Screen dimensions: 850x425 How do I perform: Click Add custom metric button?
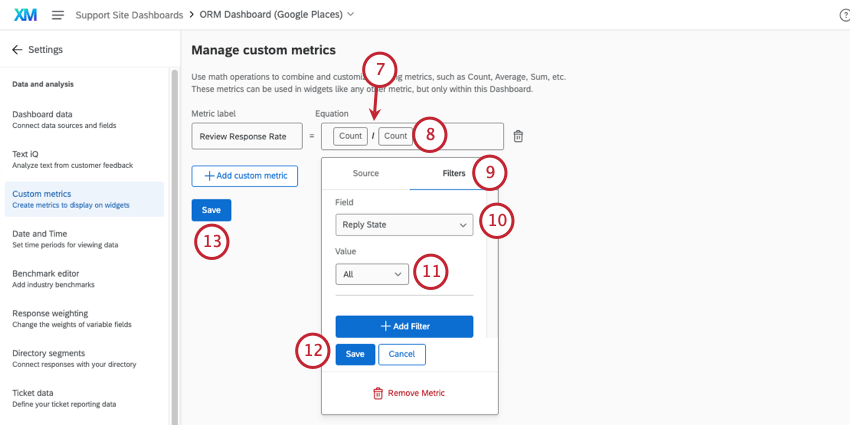245,176
